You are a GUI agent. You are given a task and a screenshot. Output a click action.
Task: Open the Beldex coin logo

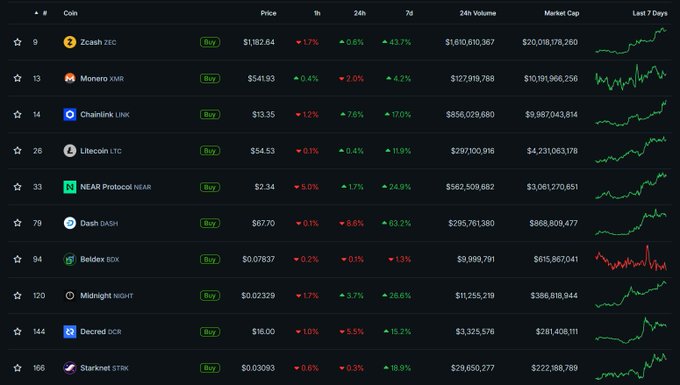pyautogui.click(x=70, y=259)
